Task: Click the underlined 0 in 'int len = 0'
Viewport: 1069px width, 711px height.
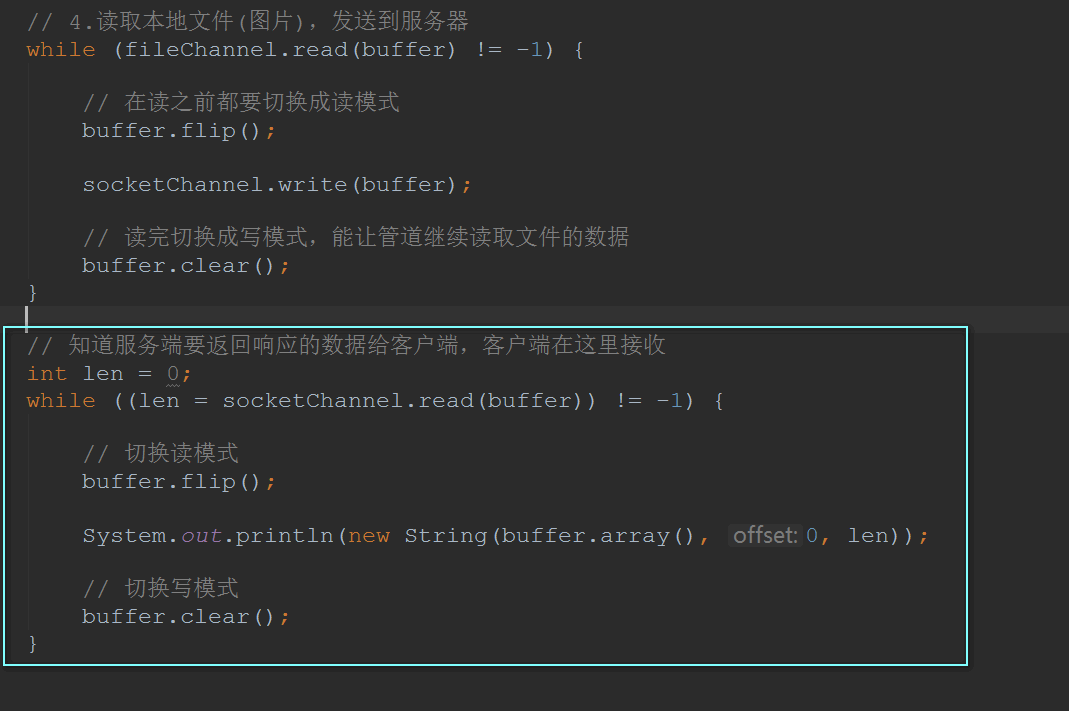Action: coord(172,374)
